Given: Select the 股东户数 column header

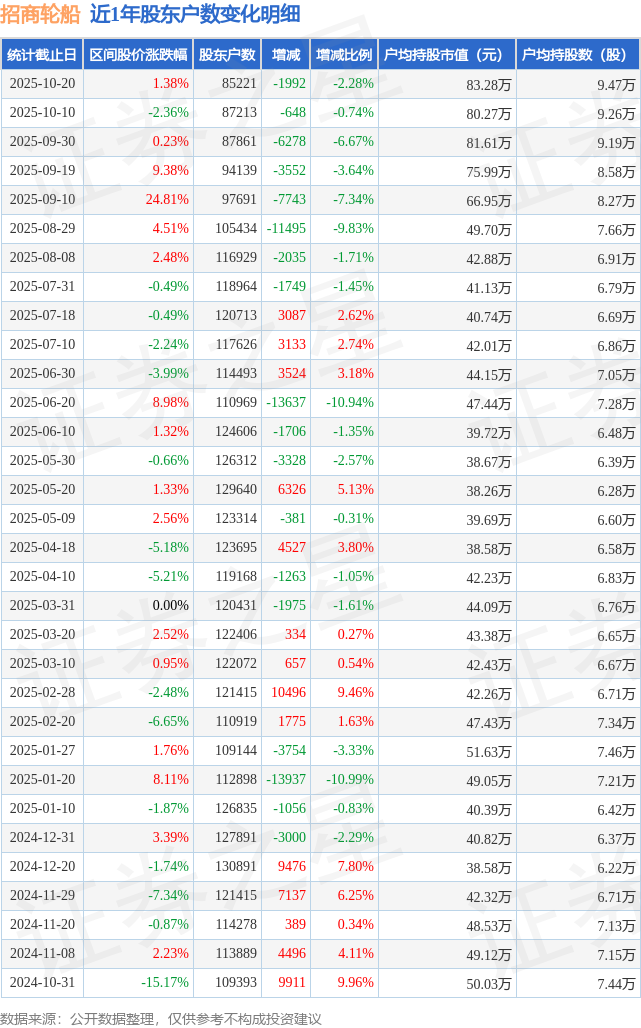Looking at the screenshot, I should [x=227, y=55].
